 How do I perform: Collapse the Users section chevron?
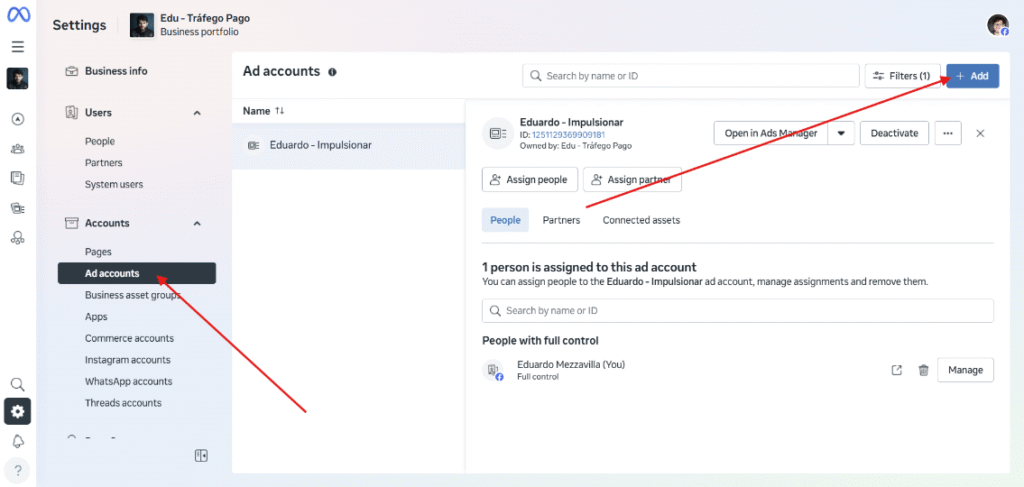[197, 113]
